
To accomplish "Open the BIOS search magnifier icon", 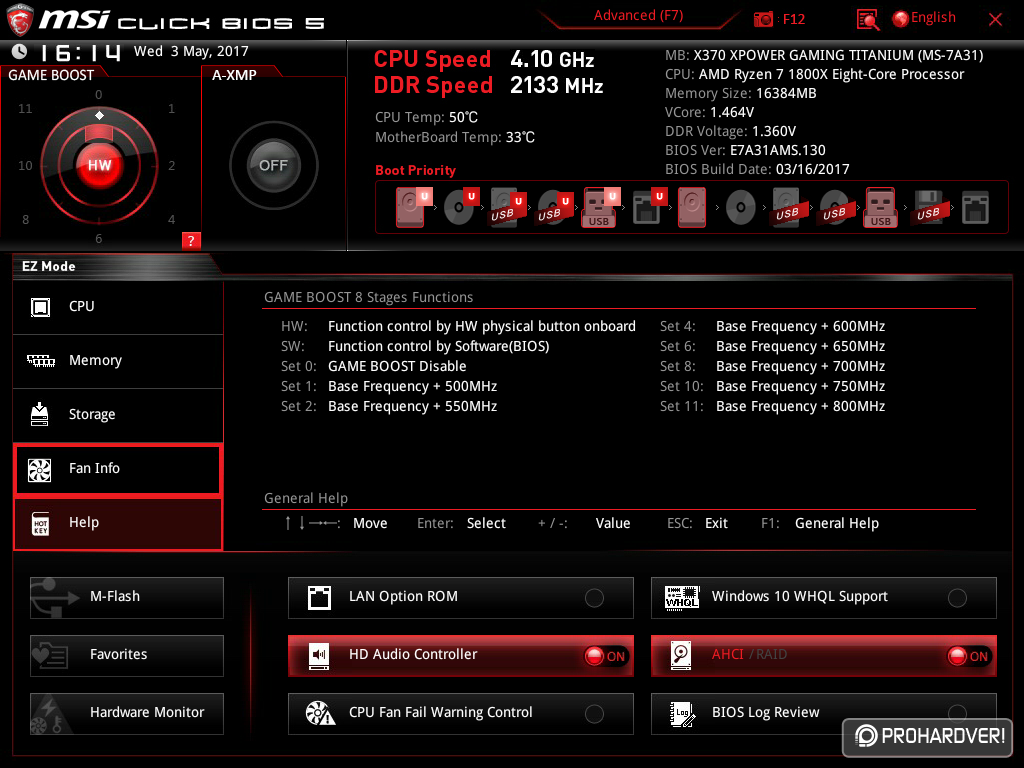I will pos(867,19).
